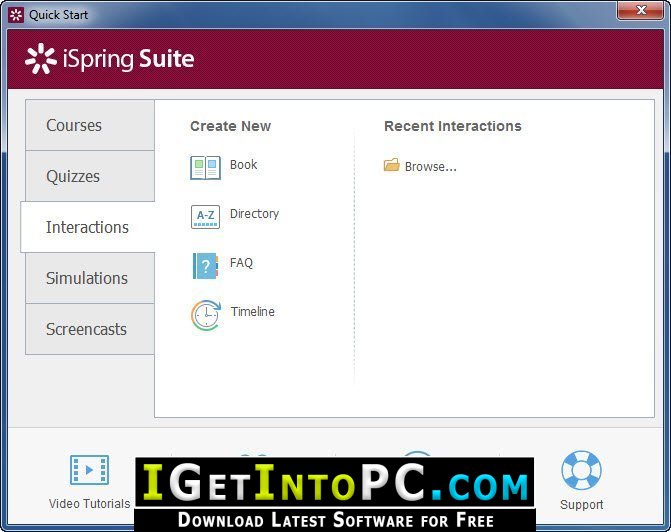
Task: Open the Simulations tab
Action: (x=90, y=278)
